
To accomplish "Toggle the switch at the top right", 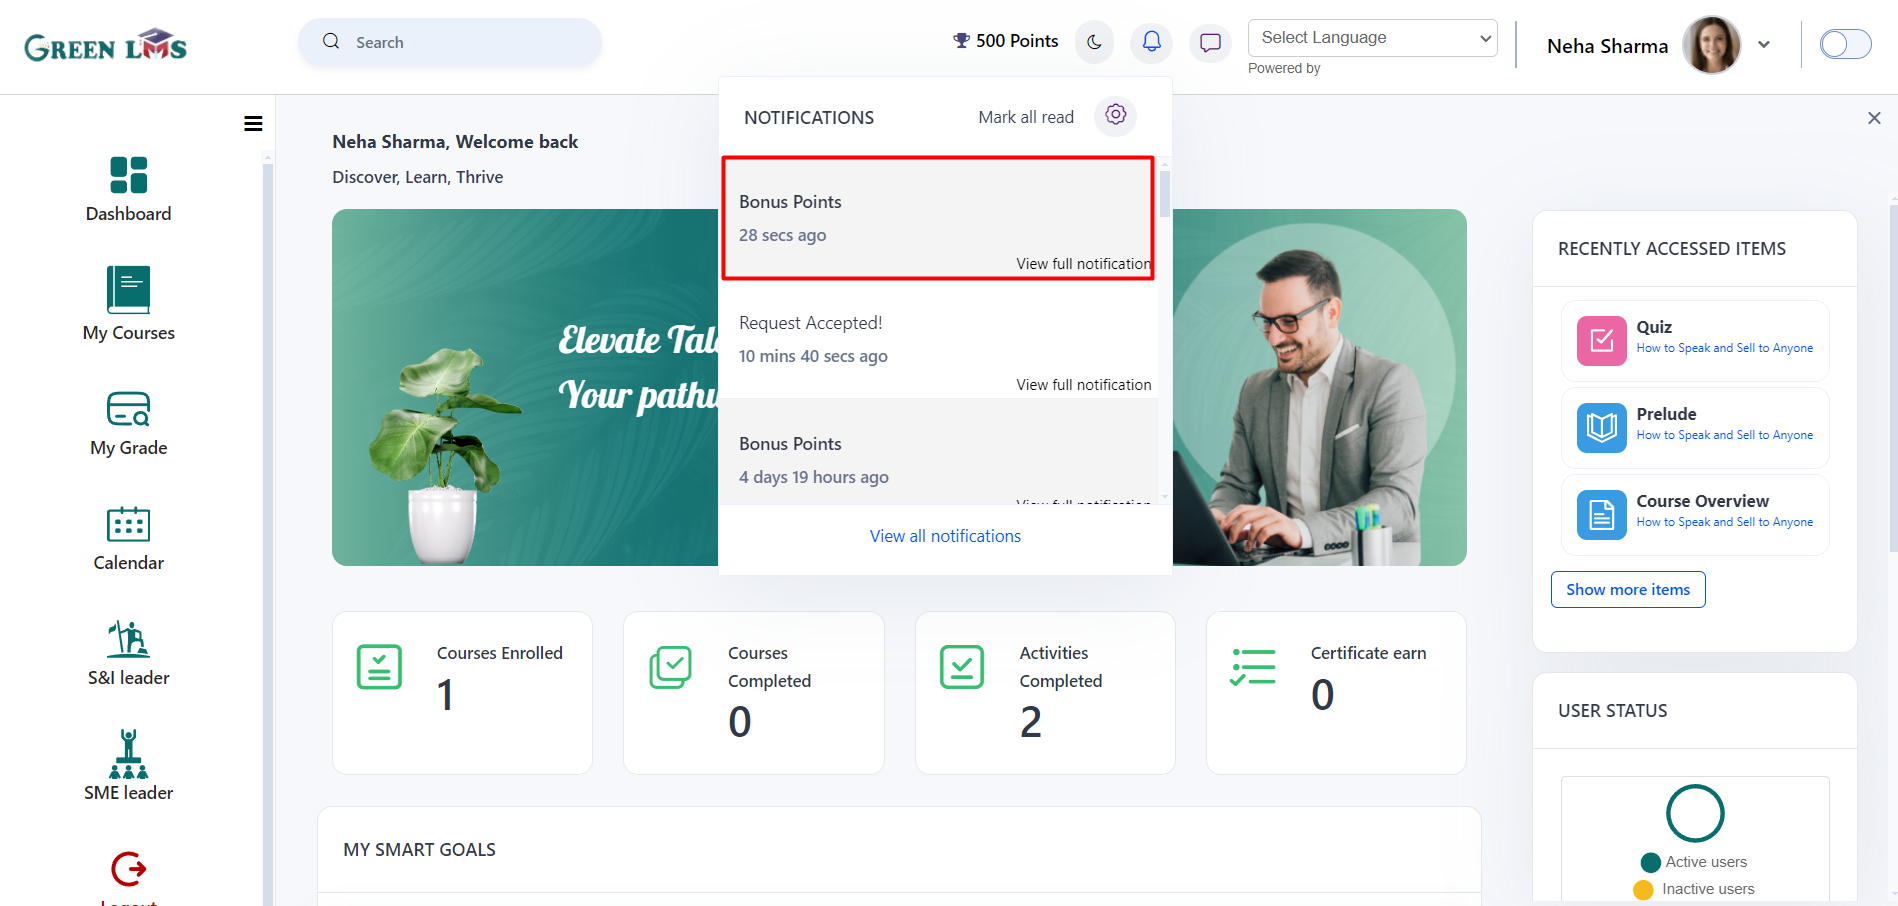I will click(1845, 44).
